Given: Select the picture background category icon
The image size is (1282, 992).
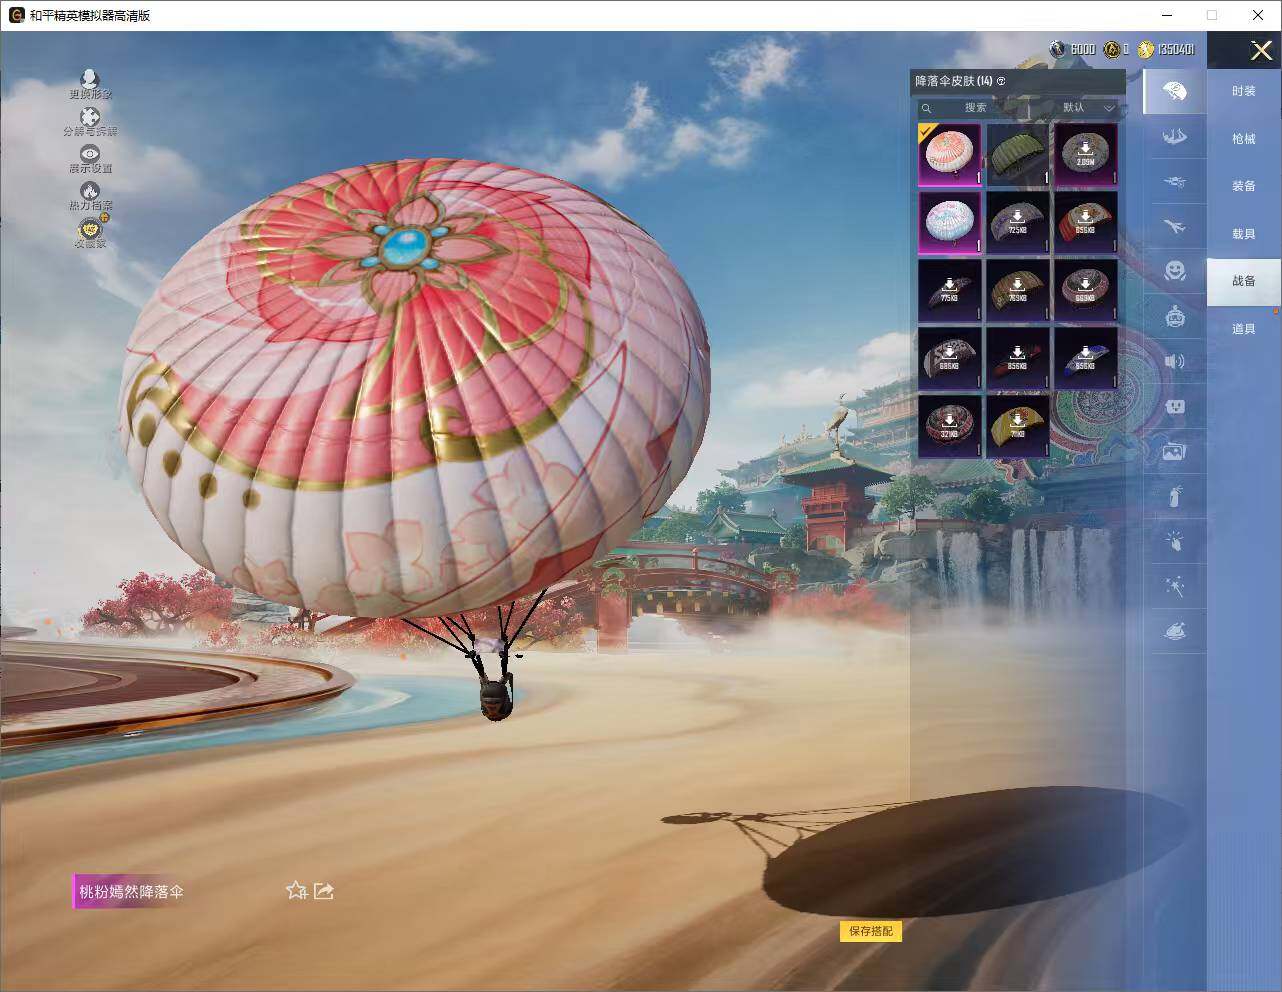Looking at the screenshot, I should (1175, 451).
